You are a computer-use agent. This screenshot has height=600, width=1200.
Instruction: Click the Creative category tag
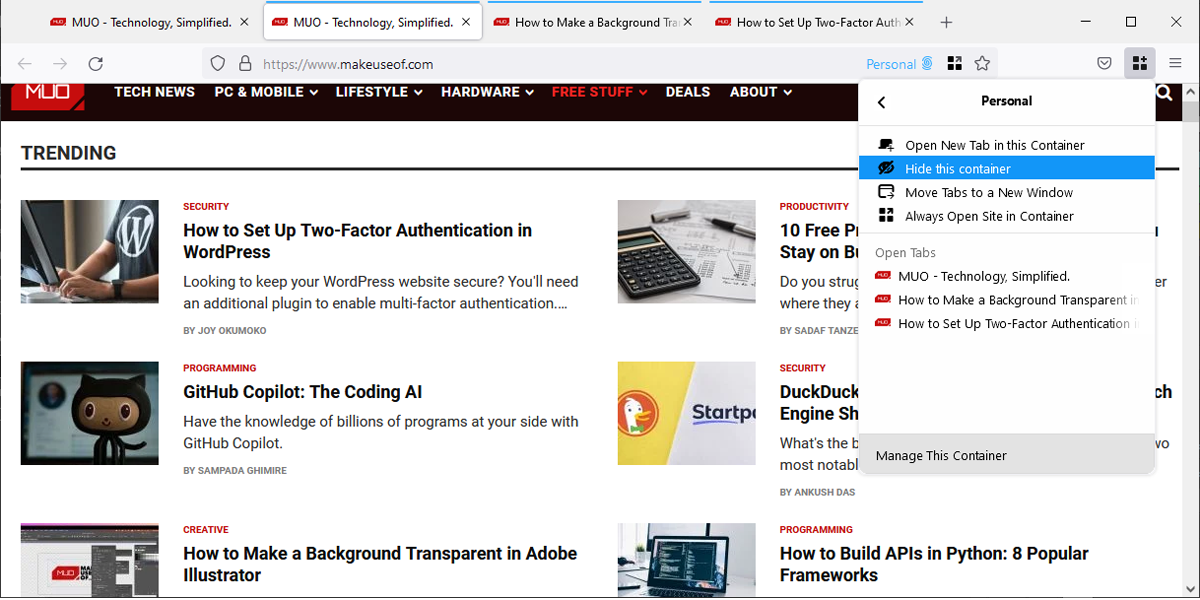click(206, 530)
